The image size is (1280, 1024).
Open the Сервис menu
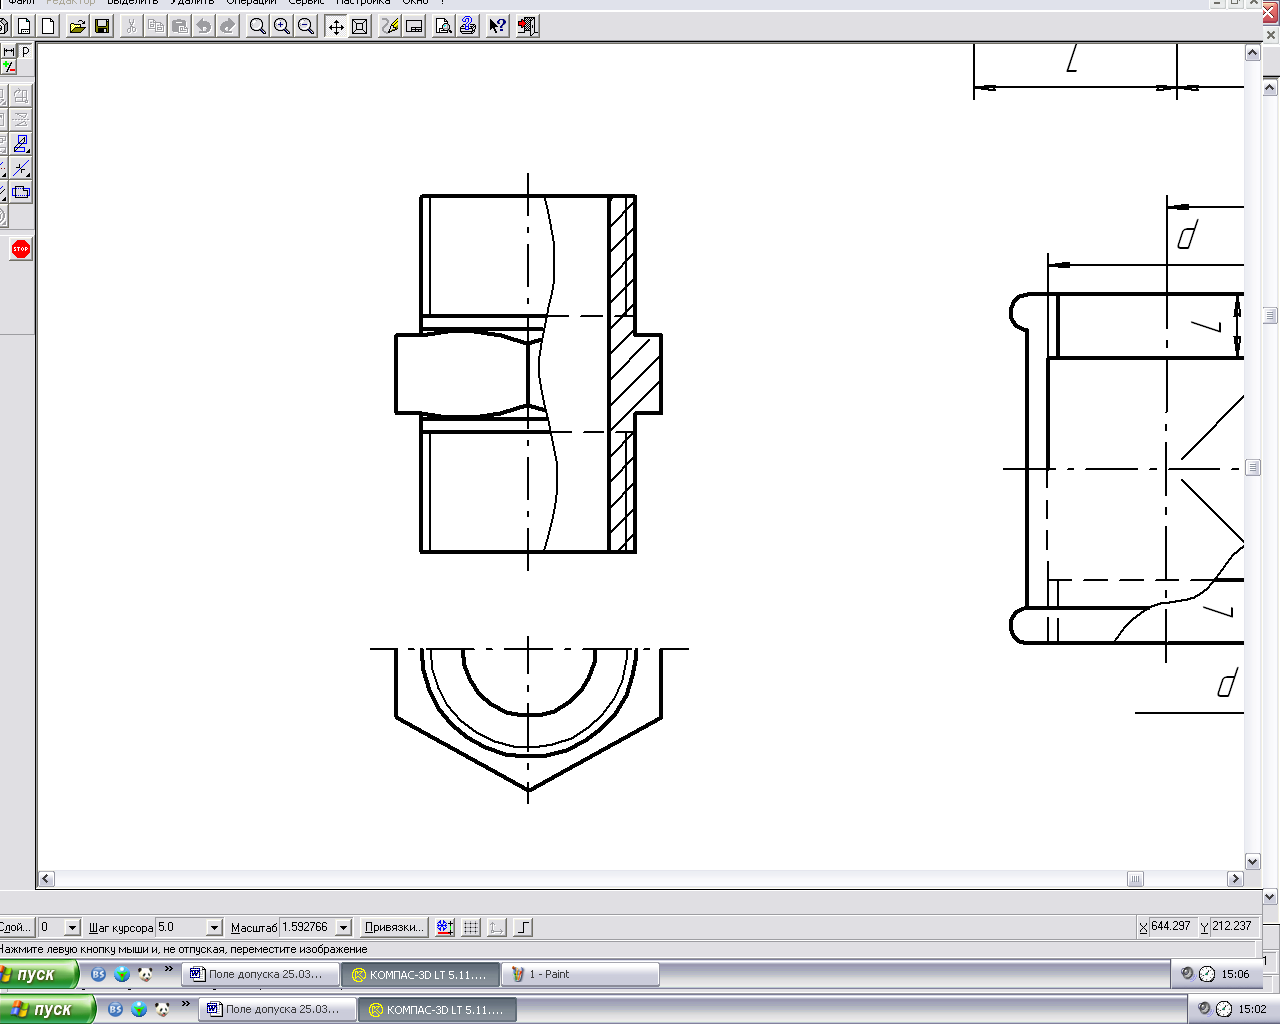[x=306, y=3]
